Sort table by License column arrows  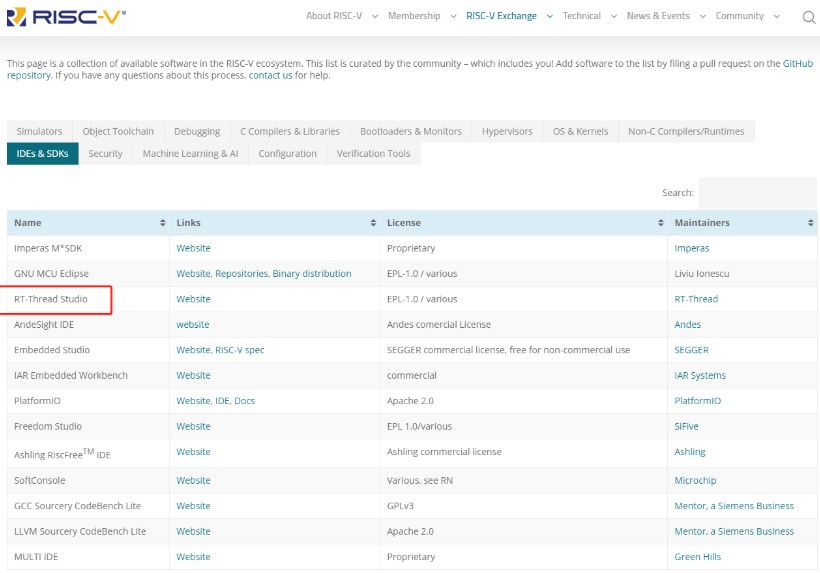click(660, 223)
